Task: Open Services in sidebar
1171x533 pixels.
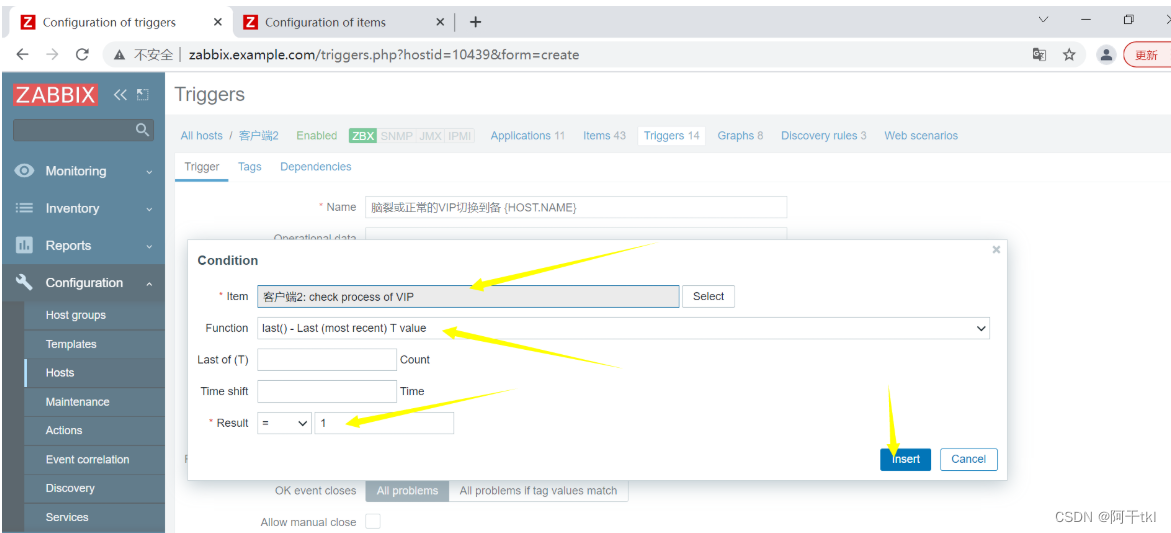Action: [66, 517]
